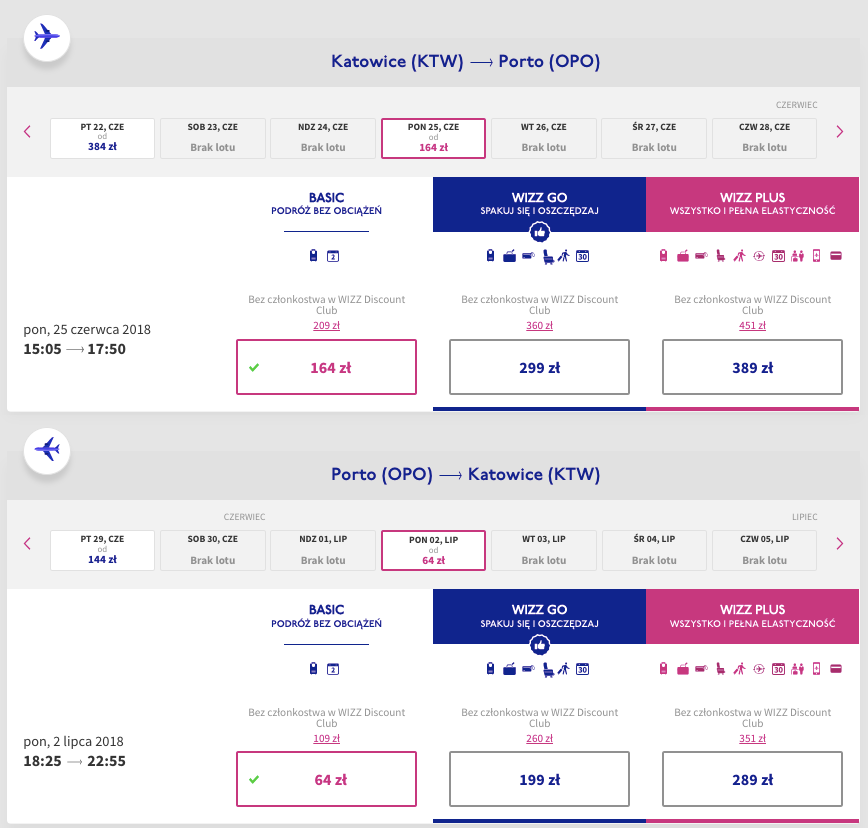The height and width of the screenshot is (828, 868).
Task: Click WIZZ GO priority boarding icon, Katowice–Porto flight
Action: click(x=564, y=256)
